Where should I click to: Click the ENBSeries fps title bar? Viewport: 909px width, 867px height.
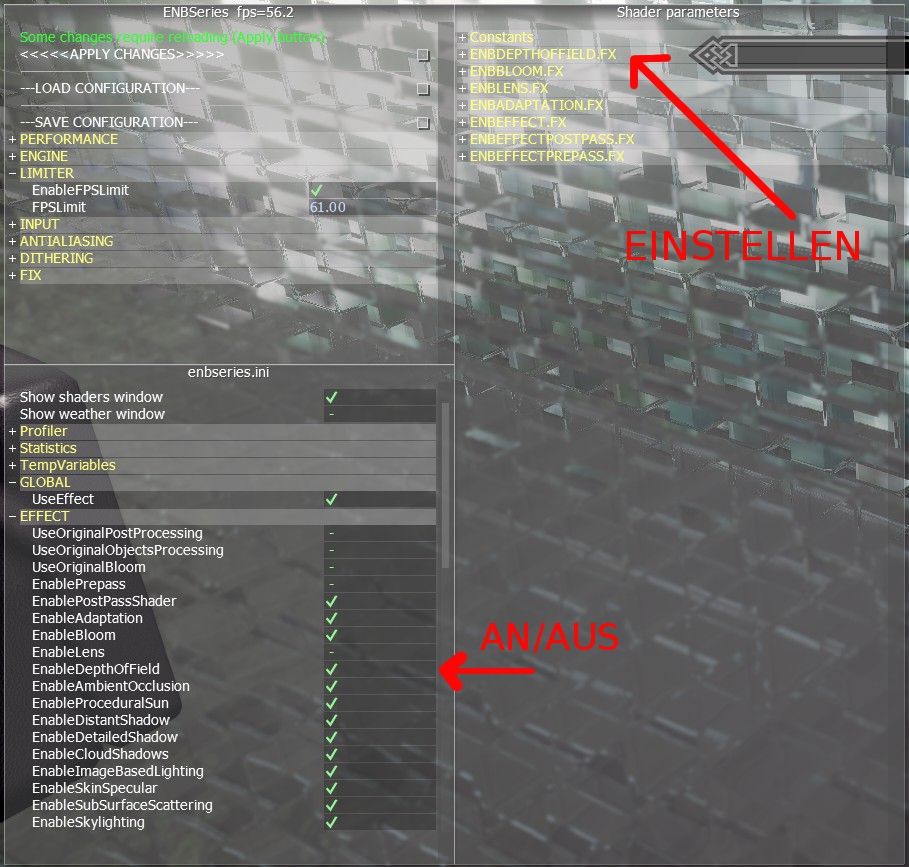[228, 12]
